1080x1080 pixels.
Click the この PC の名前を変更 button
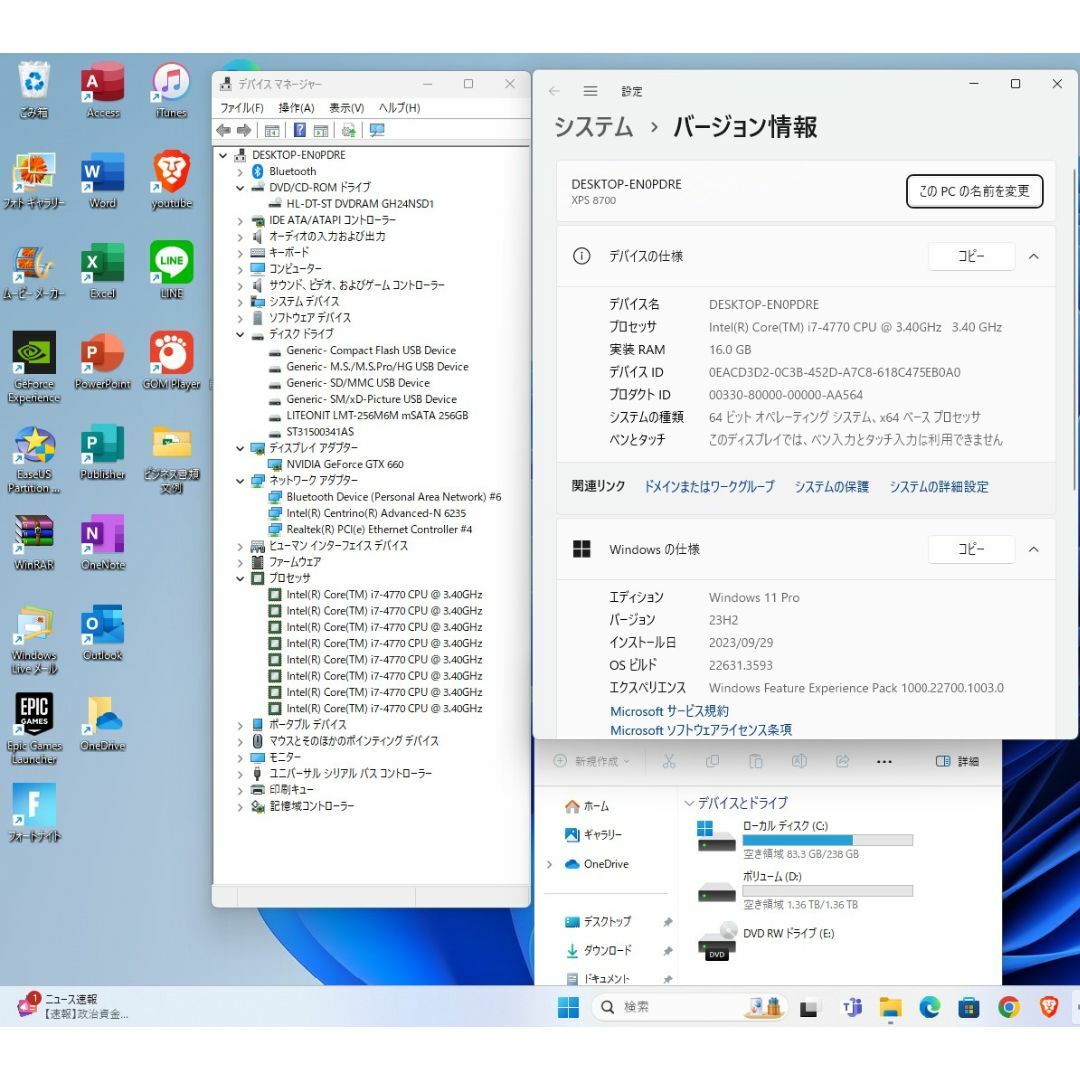click(974, 191)
